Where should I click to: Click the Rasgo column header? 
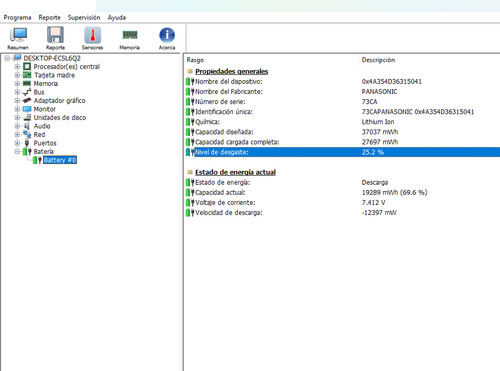click(x=195, y=60)
